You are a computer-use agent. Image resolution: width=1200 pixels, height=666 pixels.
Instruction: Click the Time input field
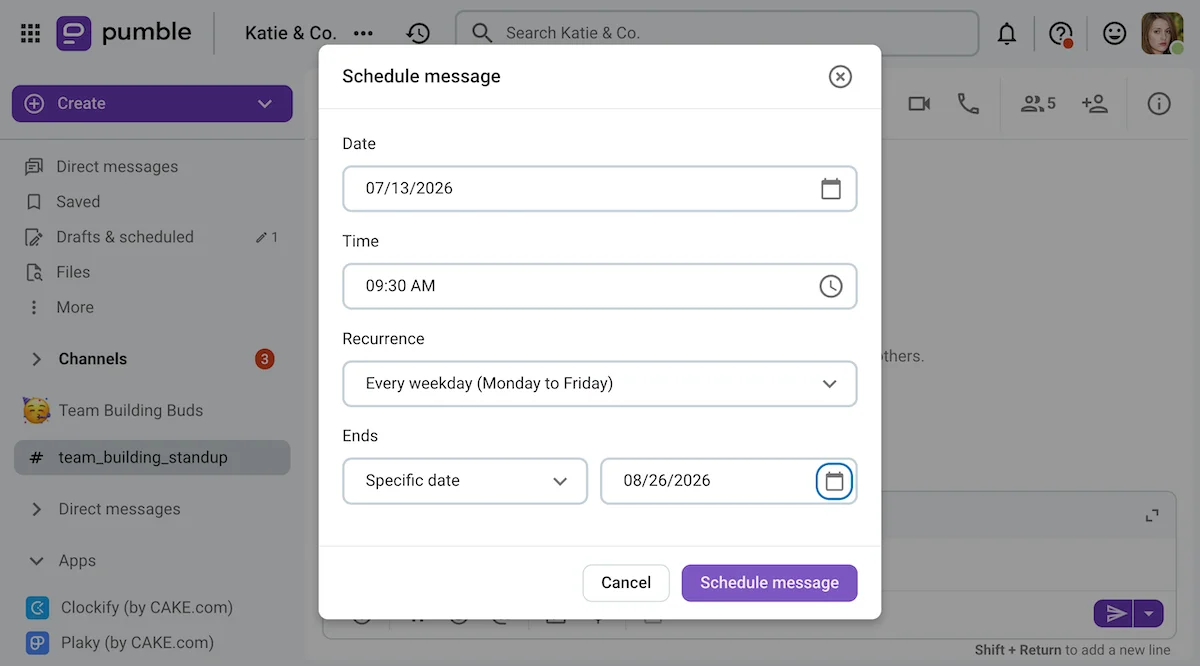[x=600, y=286]
